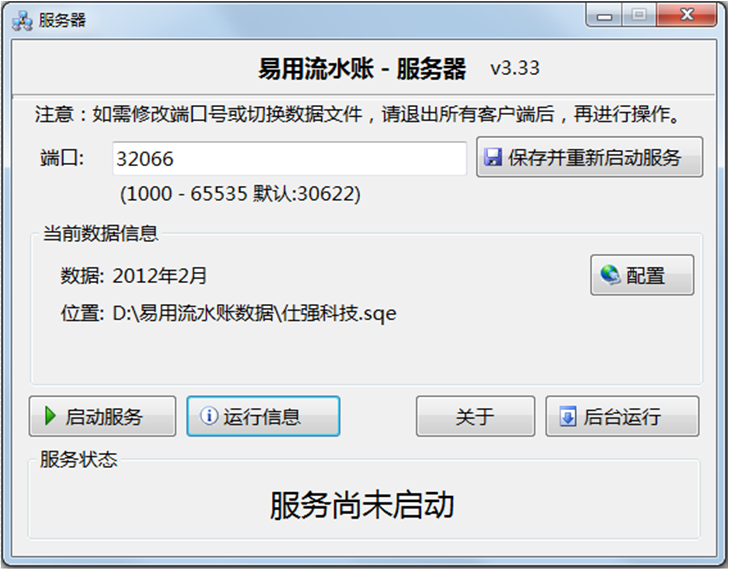The height and width of the screenshot is (569, 729).
Task: Send the app to 后台运行
Action: pos(622,416)
